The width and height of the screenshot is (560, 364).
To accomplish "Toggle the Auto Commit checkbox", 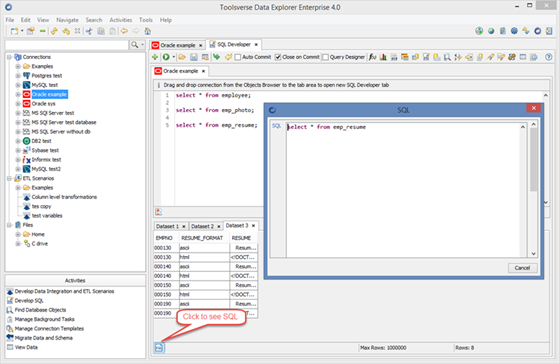I will [x=238, y=57].
